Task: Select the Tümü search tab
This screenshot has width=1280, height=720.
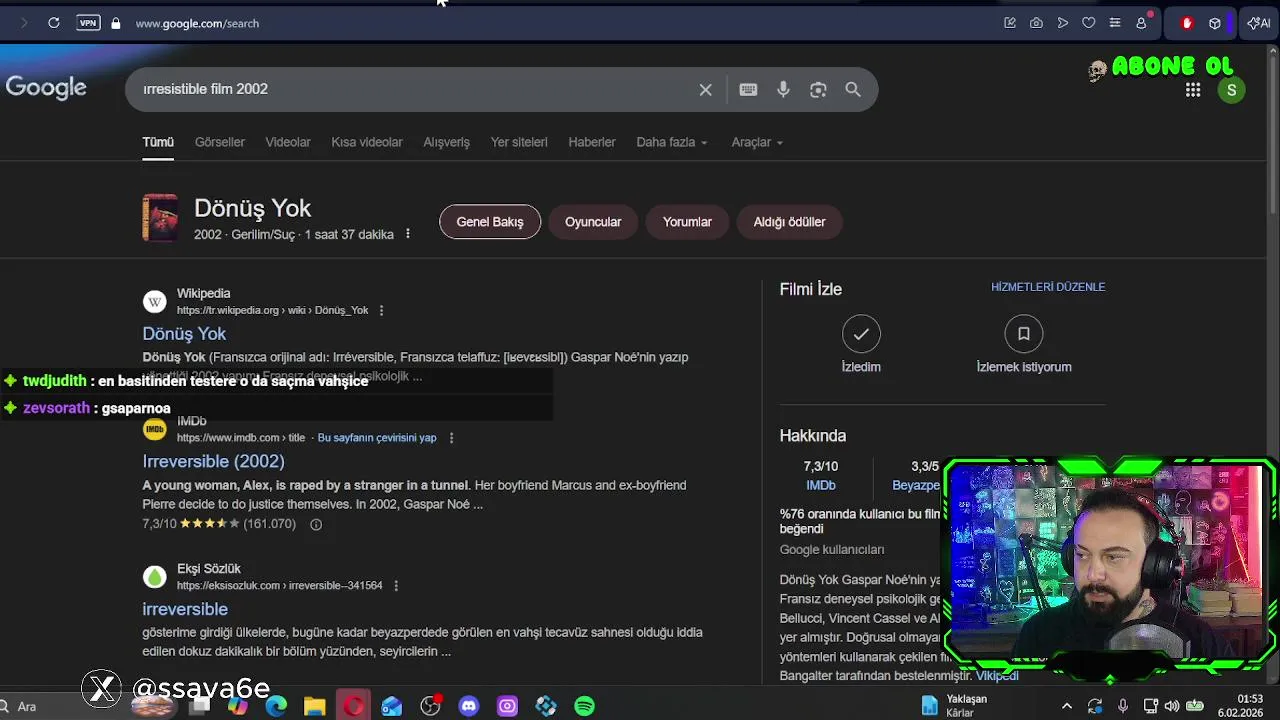Action: point(158,142)
